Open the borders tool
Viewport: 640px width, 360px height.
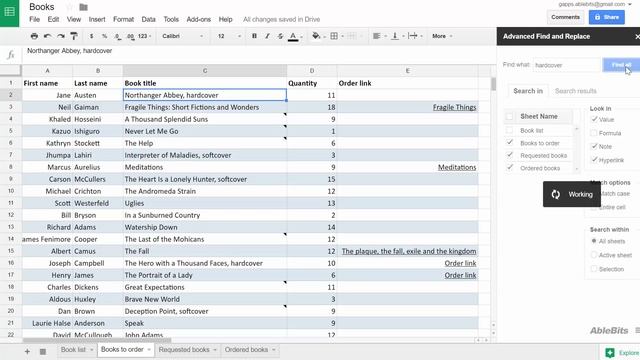334,36
